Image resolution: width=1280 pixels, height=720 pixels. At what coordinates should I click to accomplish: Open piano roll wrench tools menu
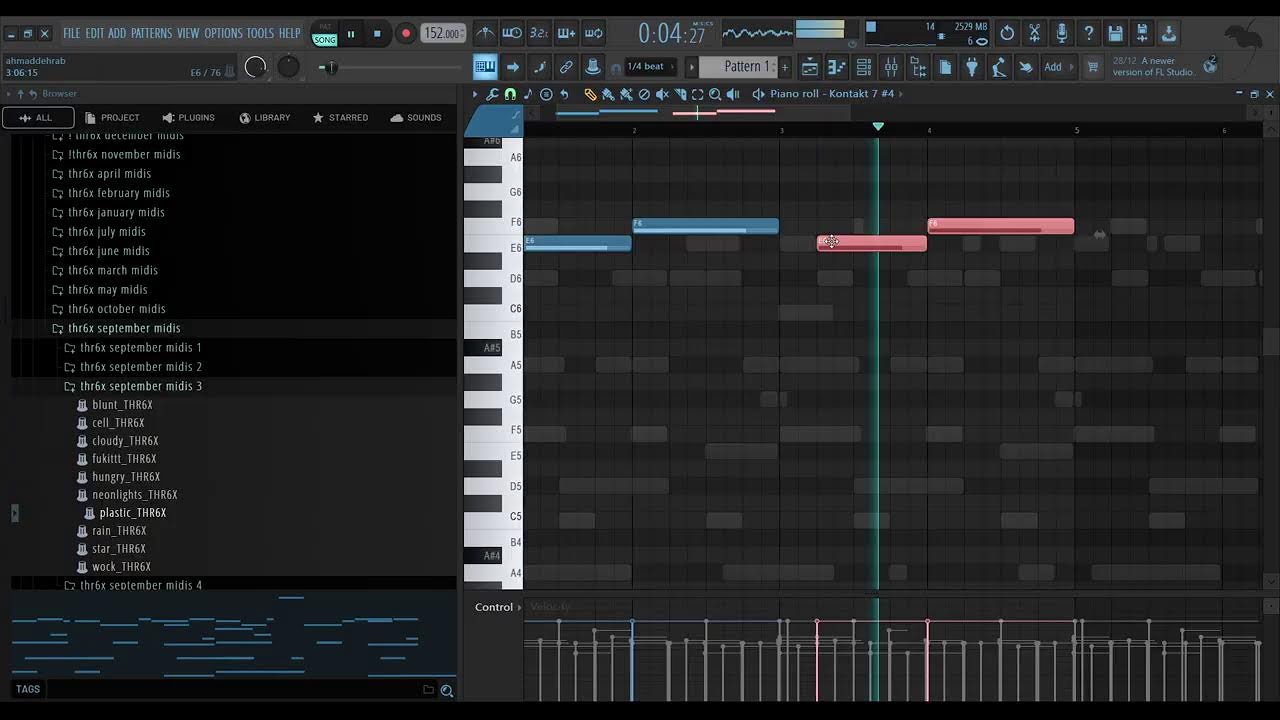492,94
